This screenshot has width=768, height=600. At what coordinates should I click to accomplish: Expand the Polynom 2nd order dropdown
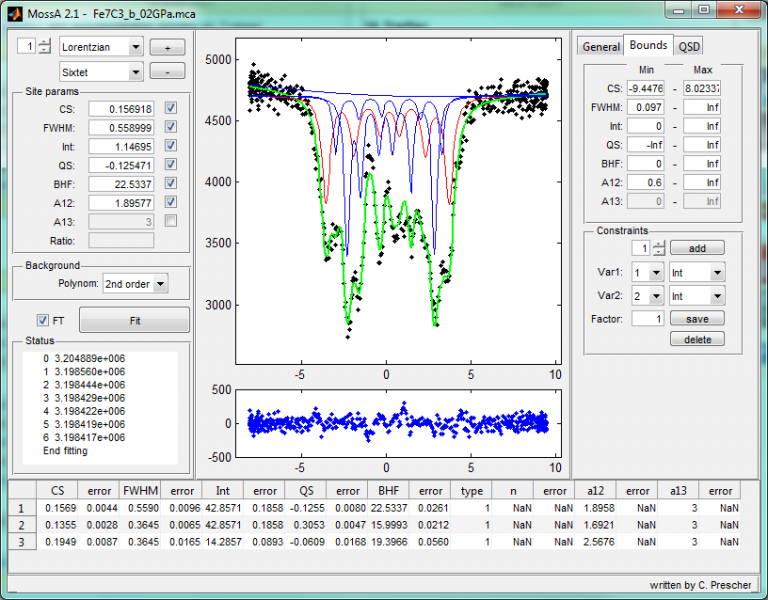pyautogui.click(x=134, y=284)
